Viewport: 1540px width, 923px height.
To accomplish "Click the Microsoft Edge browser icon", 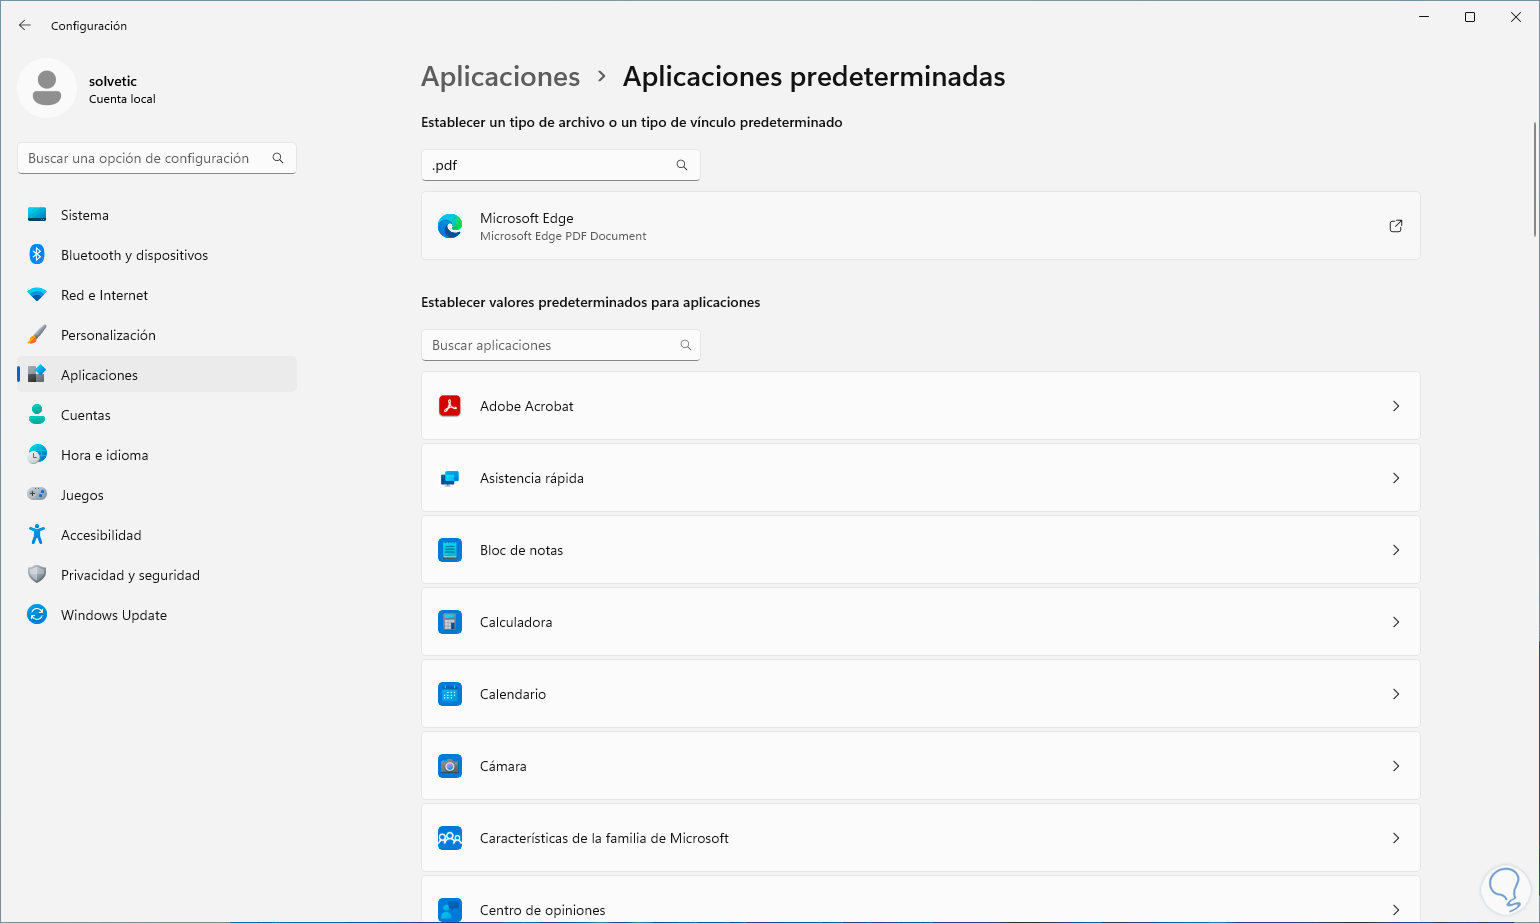I will coord(450,226).
